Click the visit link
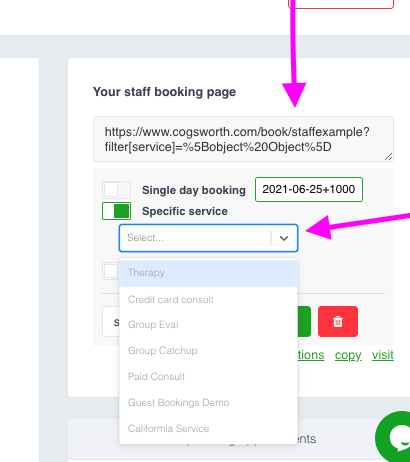The image size is (410, 462). point(383,355)
